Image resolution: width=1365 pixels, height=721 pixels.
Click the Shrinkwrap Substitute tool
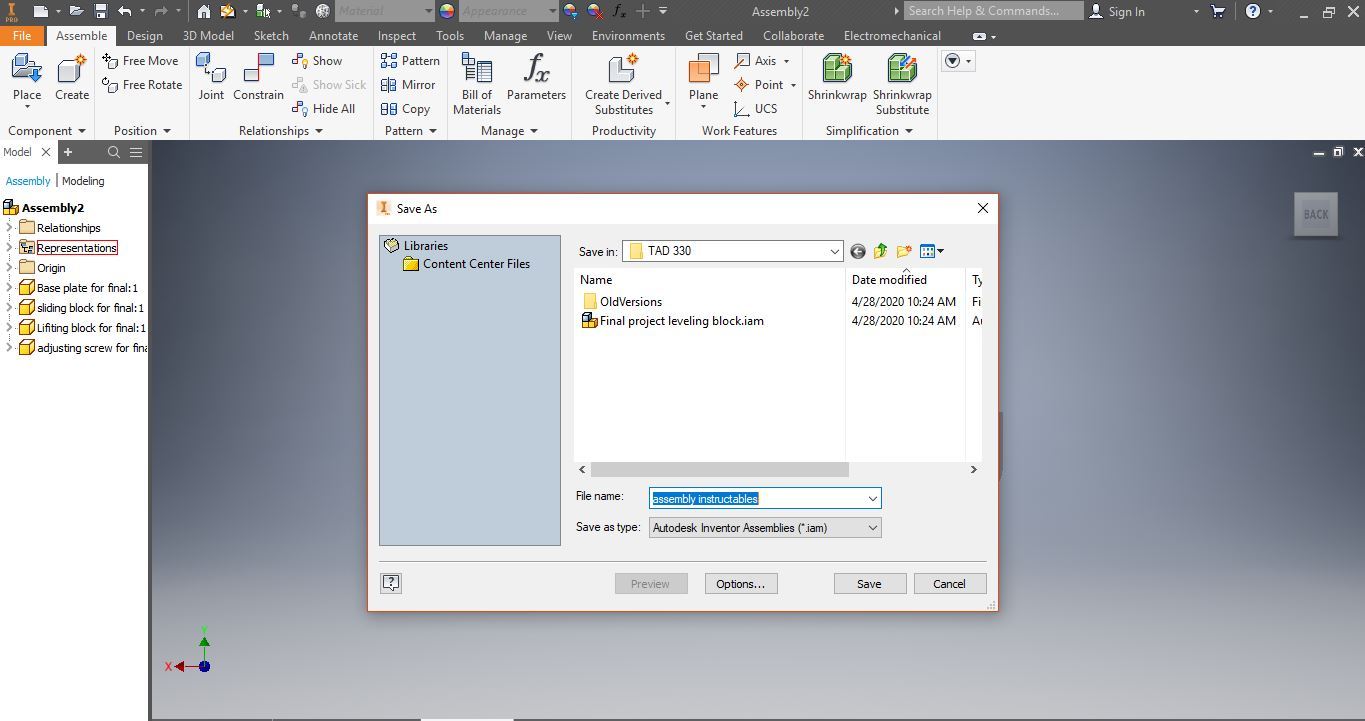[x=902, y=84]
